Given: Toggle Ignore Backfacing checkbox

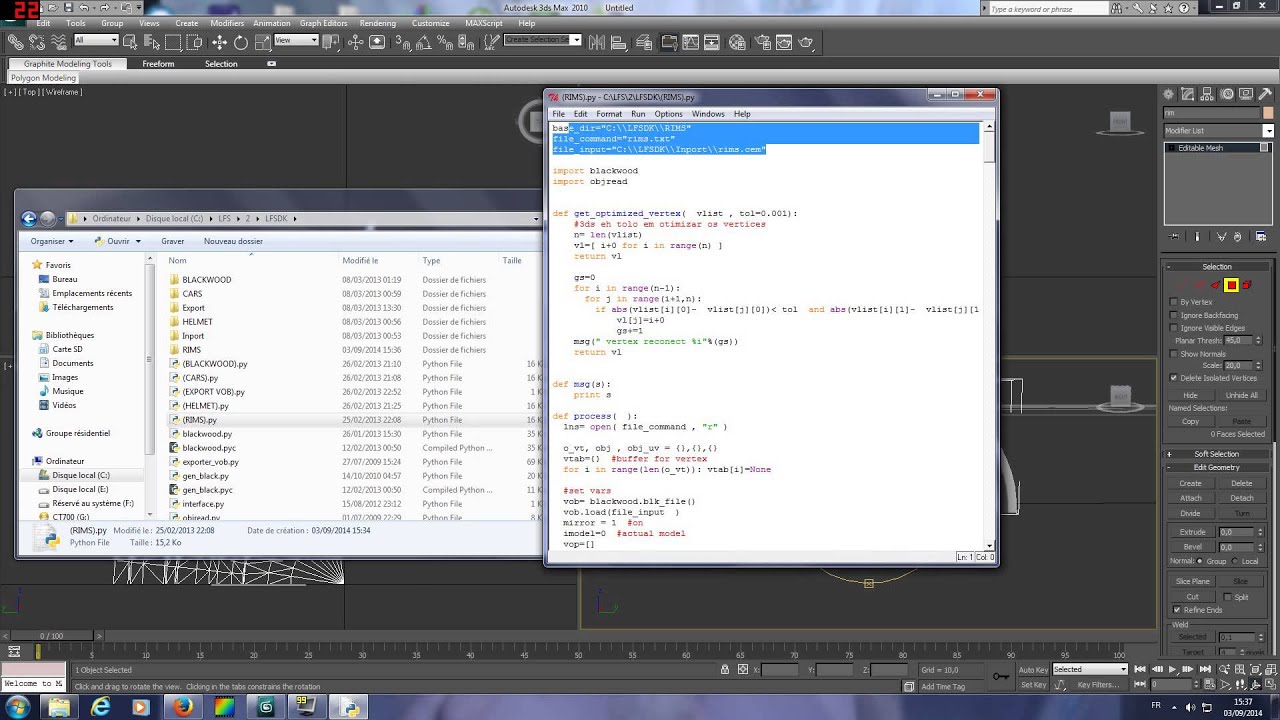Looking at the screenshot, I should click(x=1174, y=315).
